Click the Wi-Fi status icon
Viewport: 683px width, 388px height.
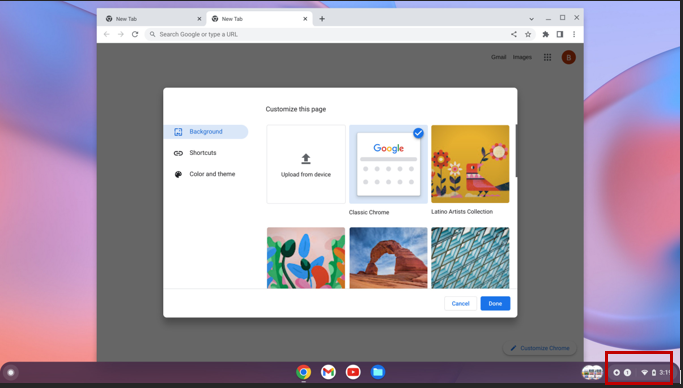[645, 372]
